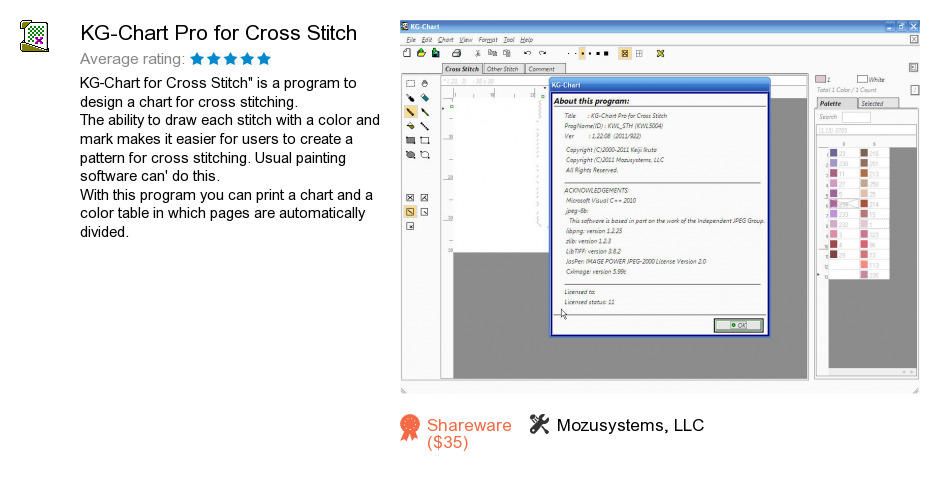Select the rectangular selection tool

coord(411,84)
